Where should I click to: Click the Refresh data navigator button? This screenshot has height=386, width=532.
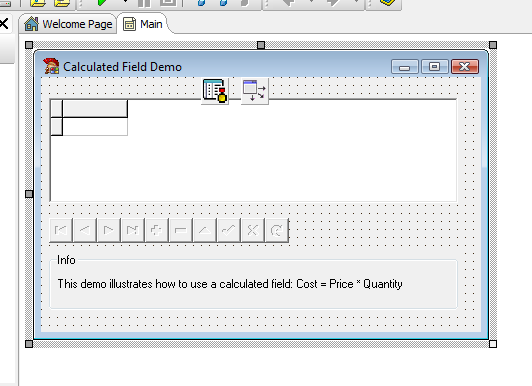(277, 230)
